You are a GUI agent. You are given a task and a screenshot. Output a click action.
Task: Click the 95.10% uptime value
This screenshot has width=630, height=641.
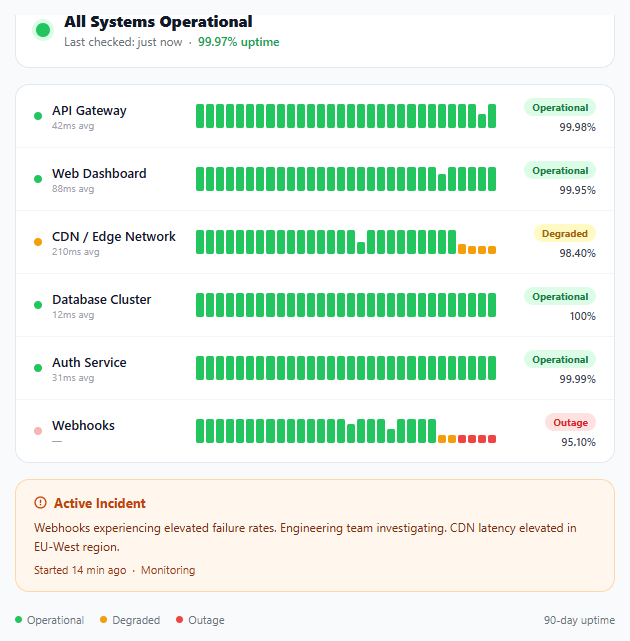(578, 442)
